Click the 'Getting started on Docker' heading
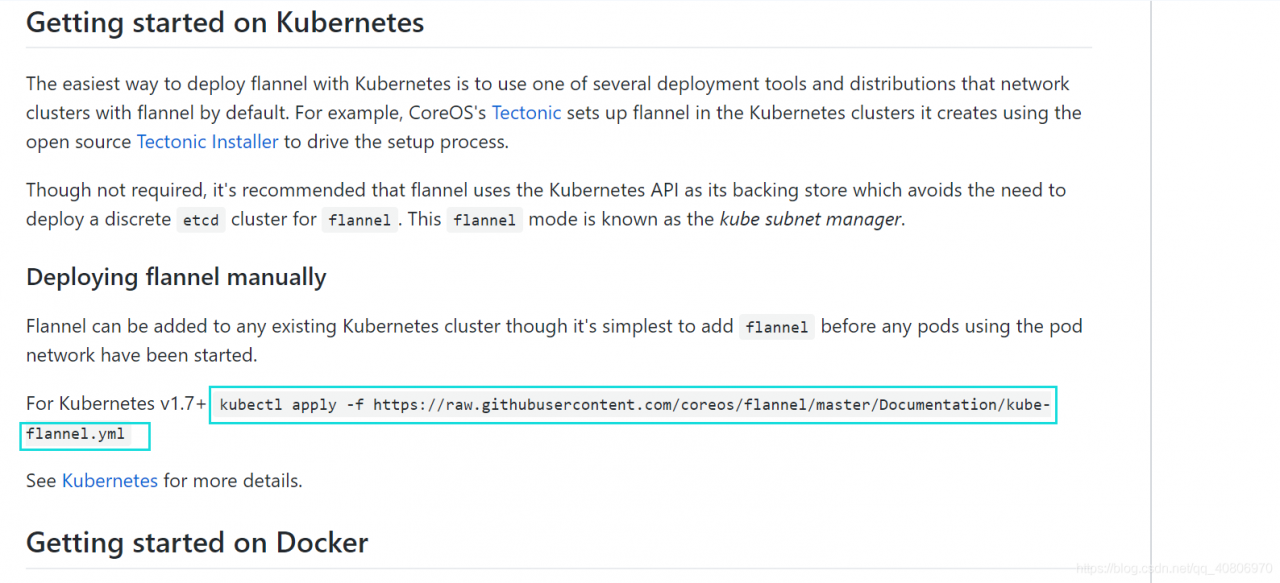 coord(197,542)
